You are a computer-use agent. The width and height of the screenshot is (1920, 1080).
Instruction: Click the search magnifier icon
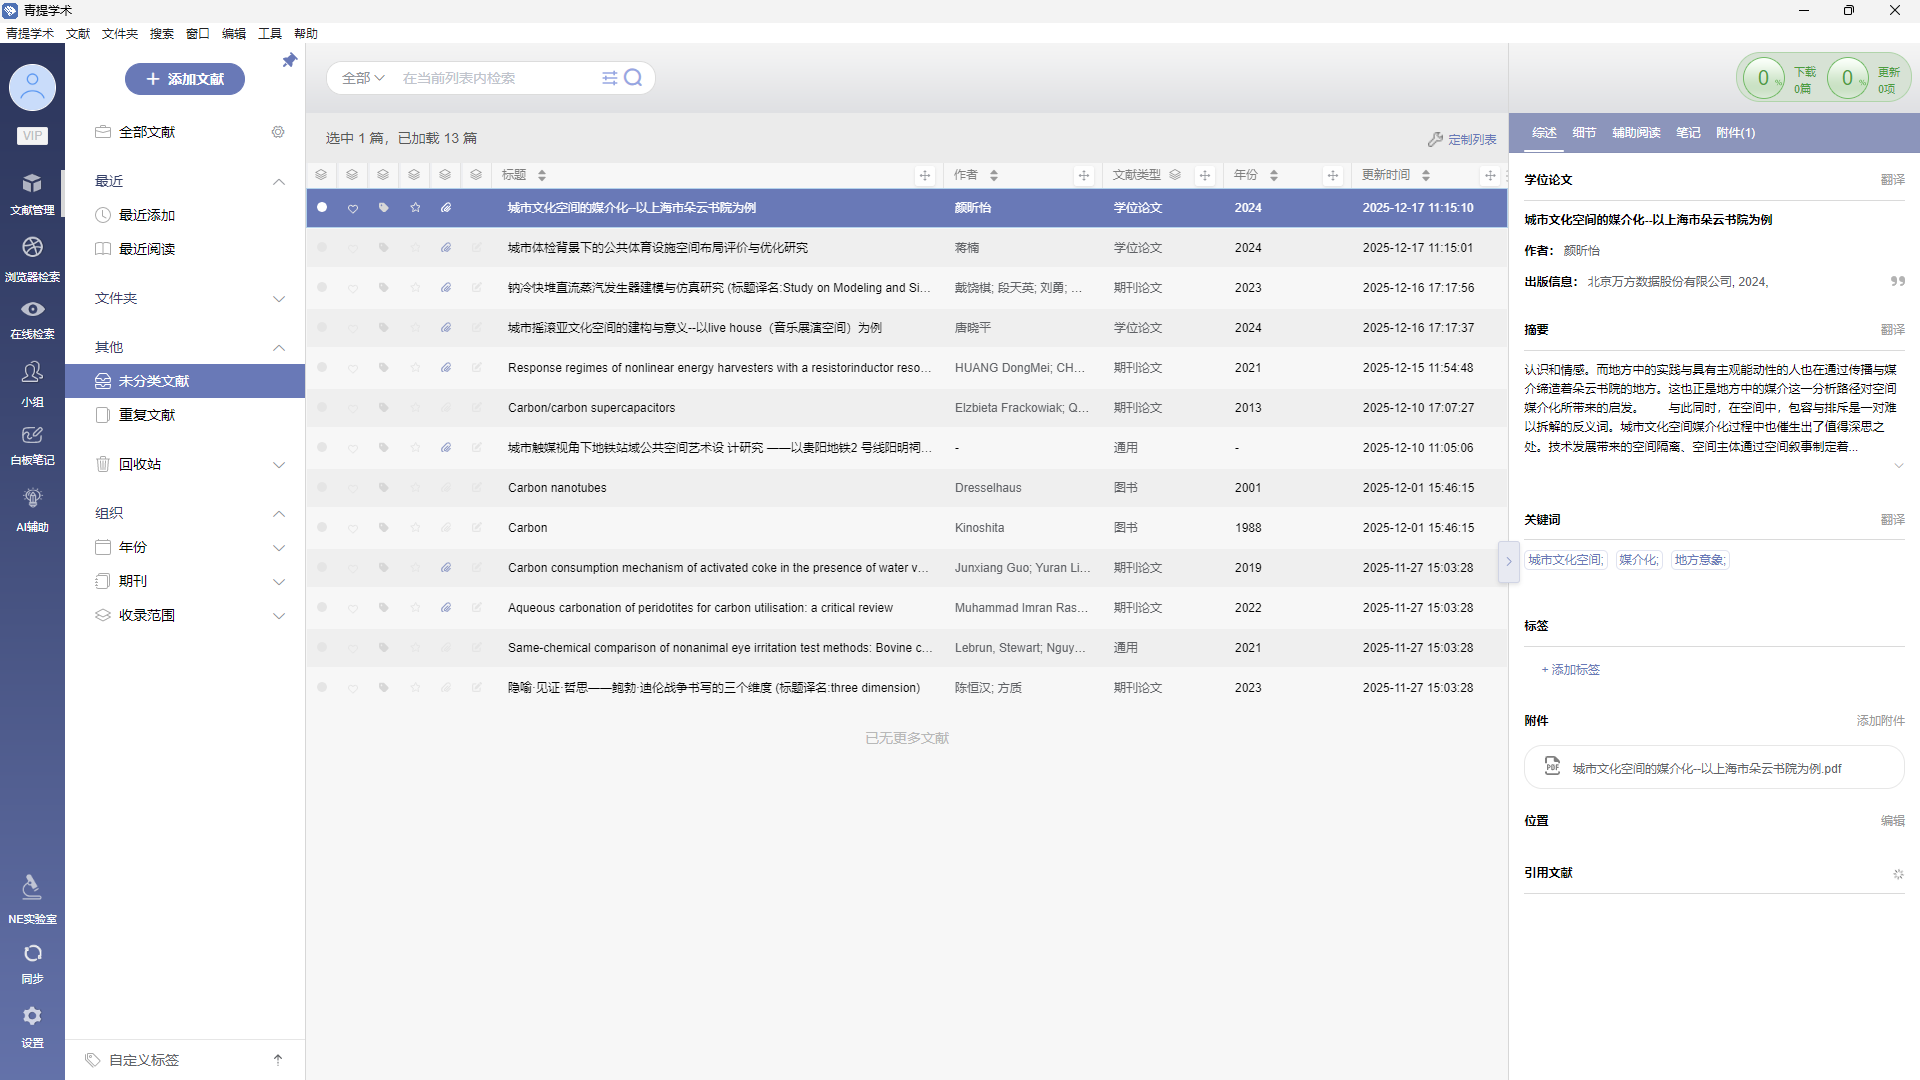(633, 78)
